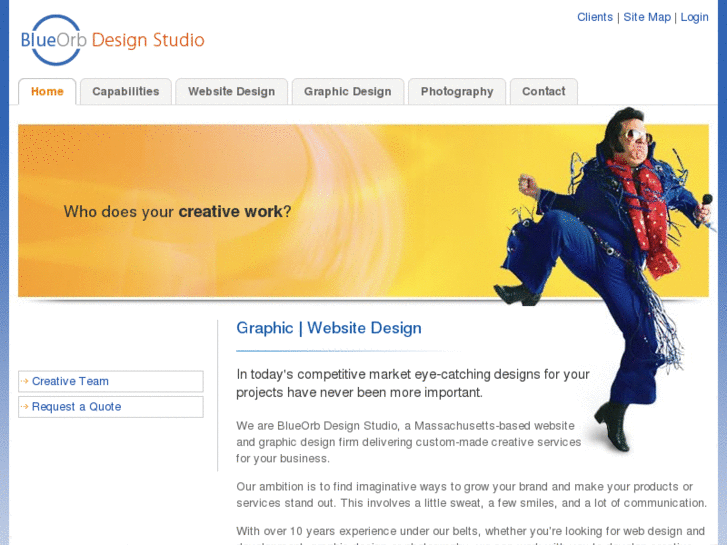This screenshot has width=727, height=545.
Task: Open the Clients link
Action: click(594, 17)
